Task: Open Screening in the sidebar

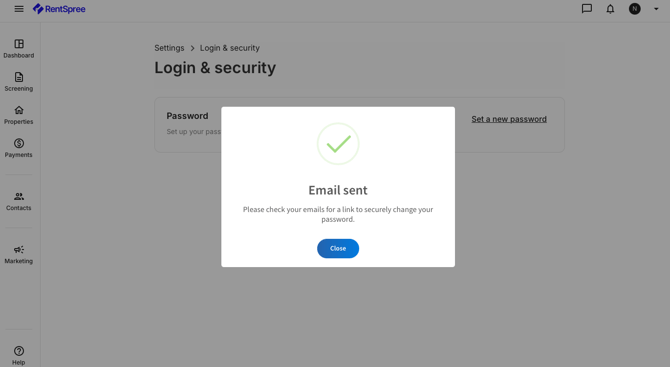Action: pos(19,82)
